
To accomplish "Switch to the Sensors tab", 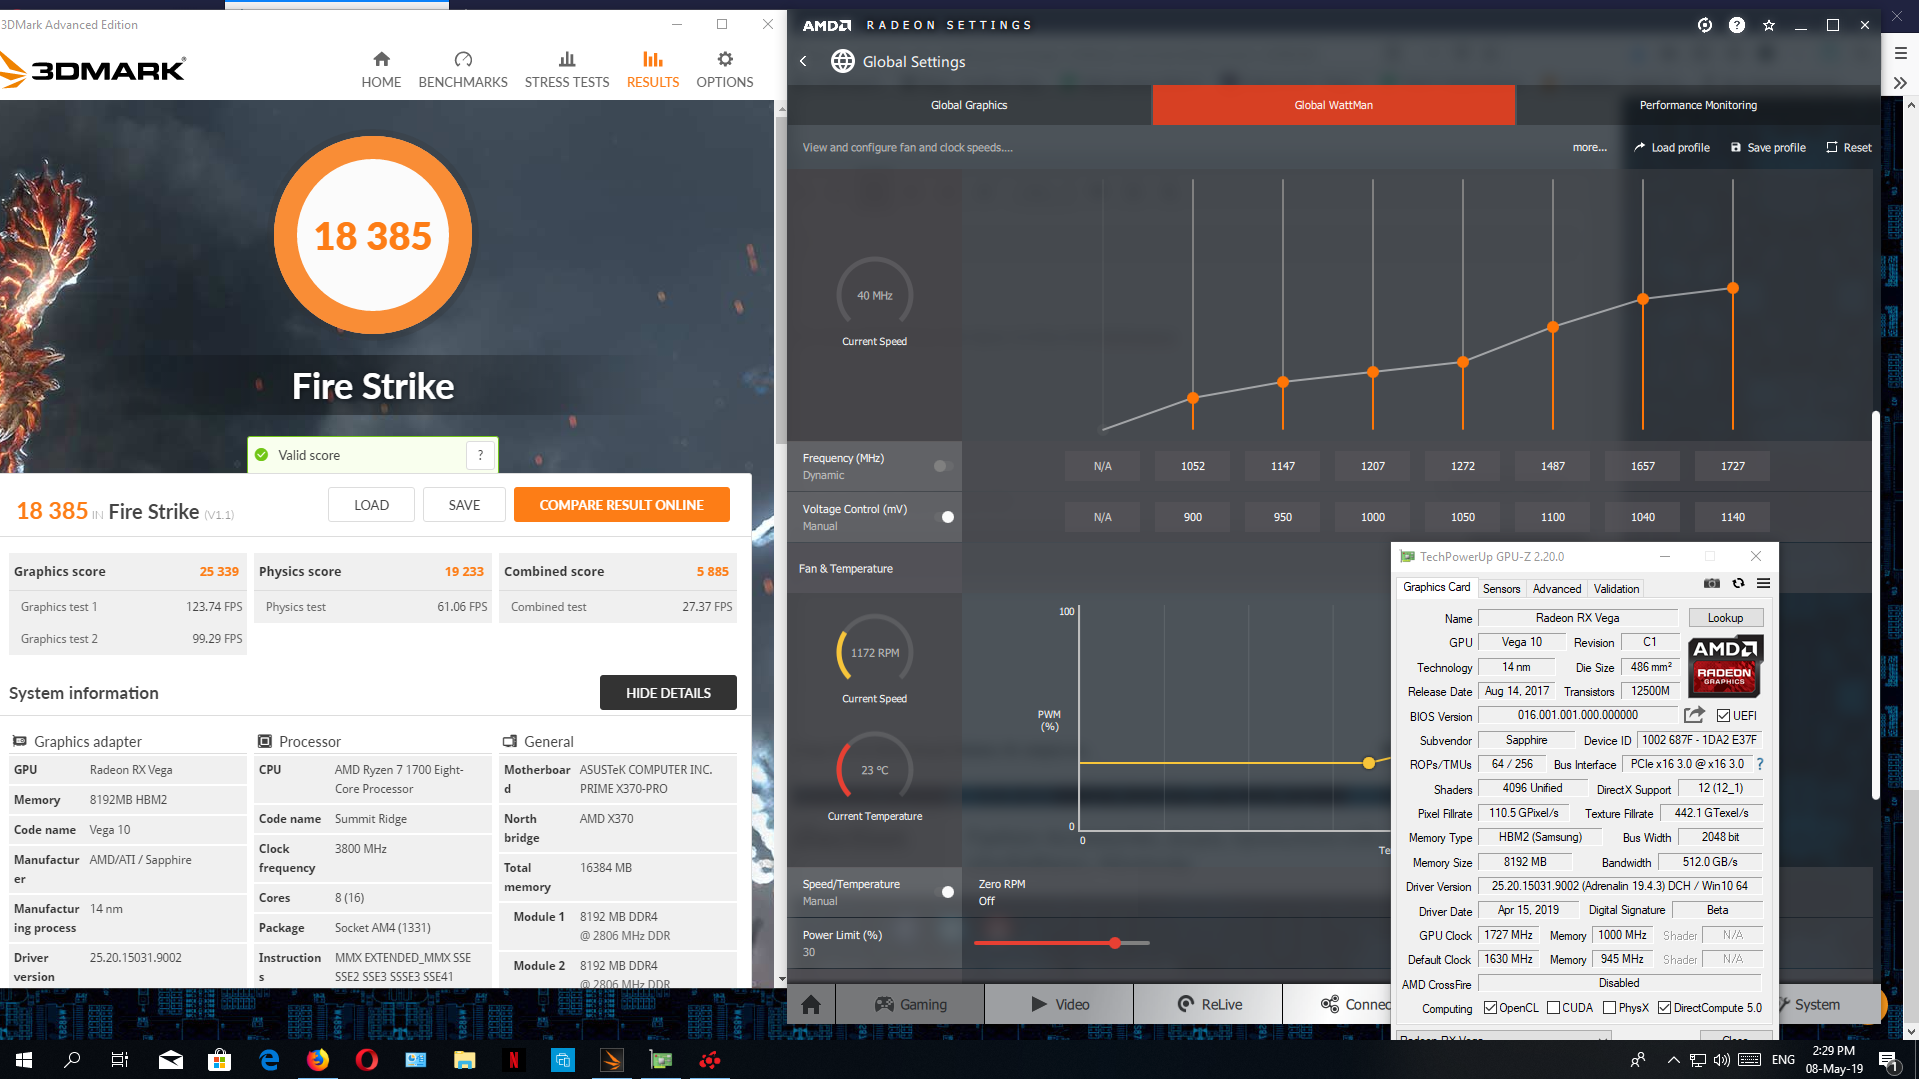I will [1501, 589].
